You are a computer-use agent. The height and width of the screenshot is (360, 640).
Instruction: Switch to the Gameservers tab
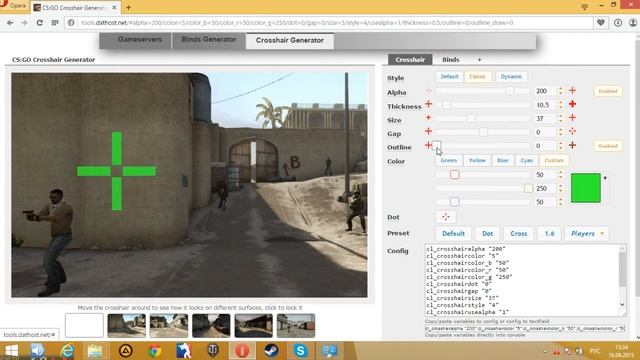coord(140,40)
